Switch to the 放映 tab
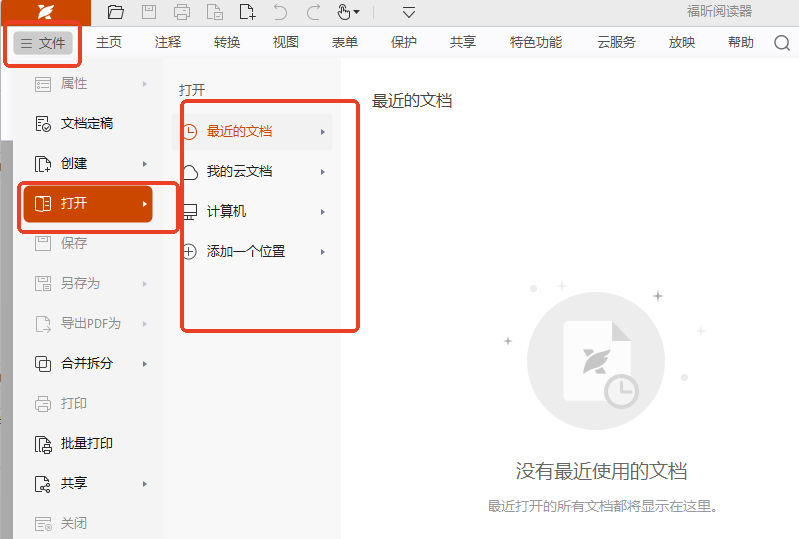This screenshot has width=799, height=539. (x=682, y=42)
